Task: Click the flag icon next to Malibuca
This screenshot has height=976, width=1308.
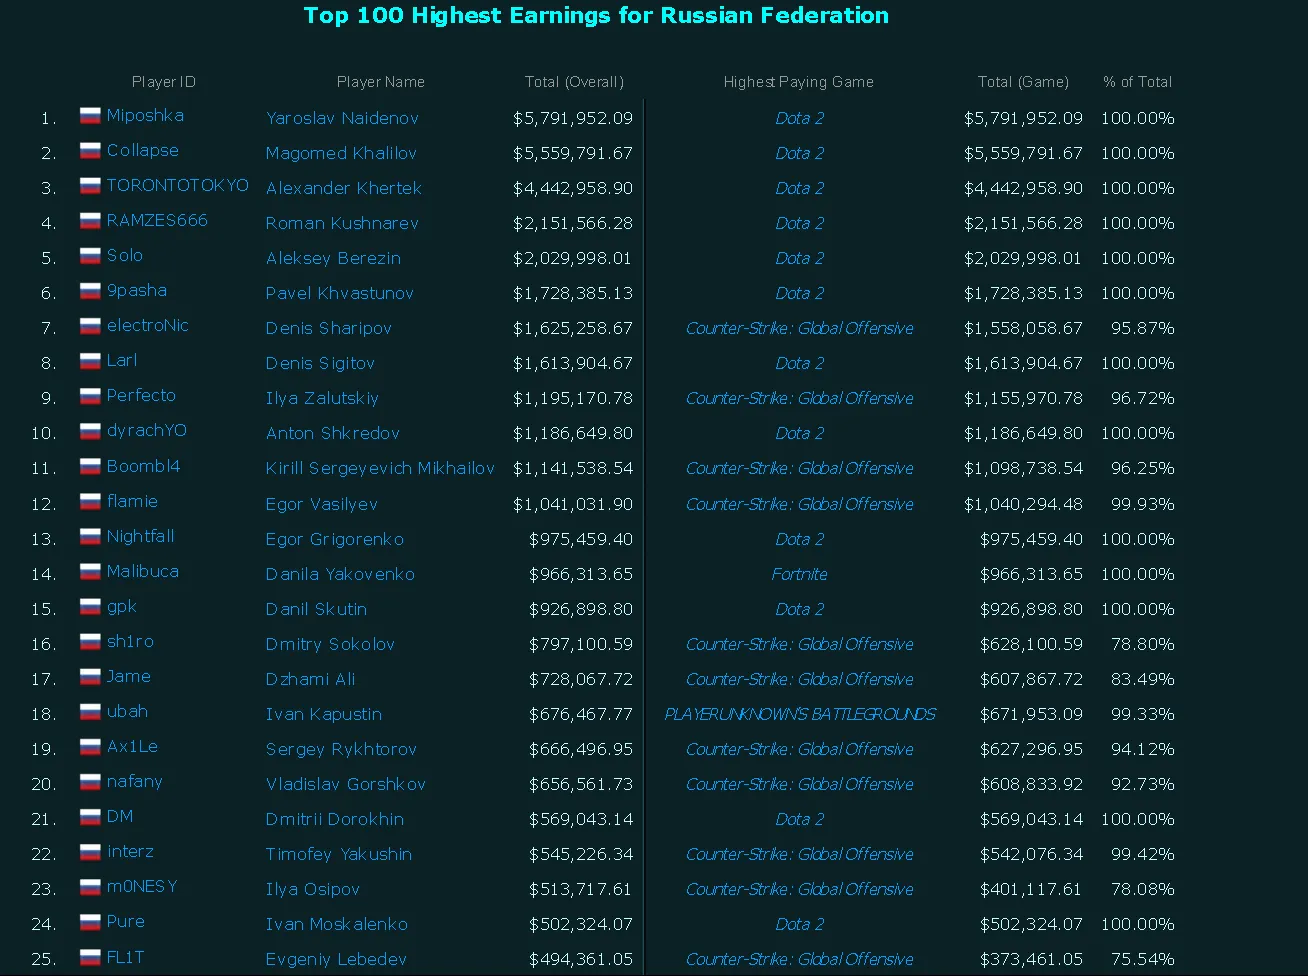Action: tap(90, 572)
